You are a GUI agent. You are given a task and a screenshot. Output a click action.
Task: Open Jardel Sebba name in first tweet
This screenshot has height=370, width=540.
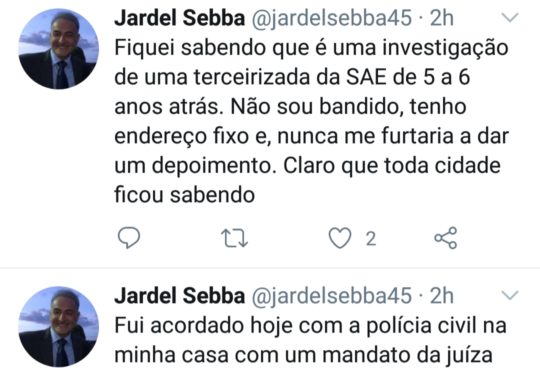point(179,18)
